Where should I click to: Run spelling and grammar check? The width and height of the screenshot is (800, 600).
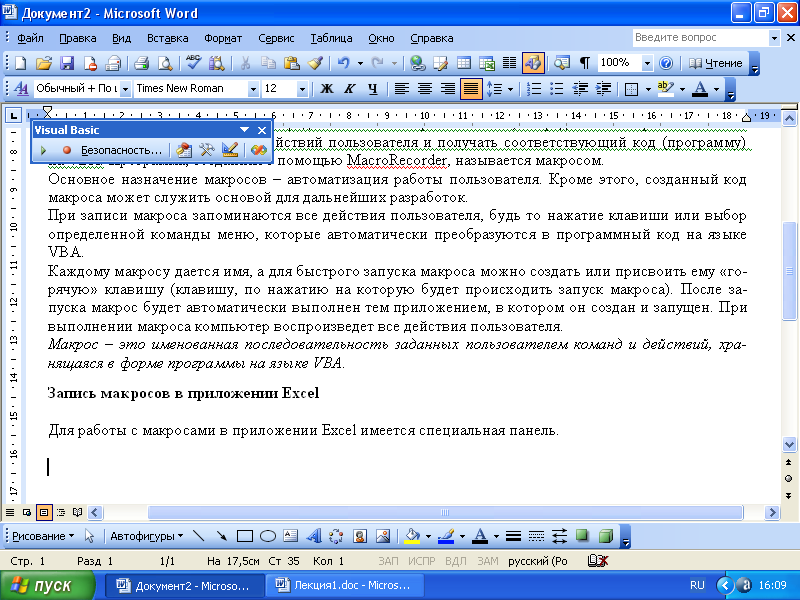(193, 63)
